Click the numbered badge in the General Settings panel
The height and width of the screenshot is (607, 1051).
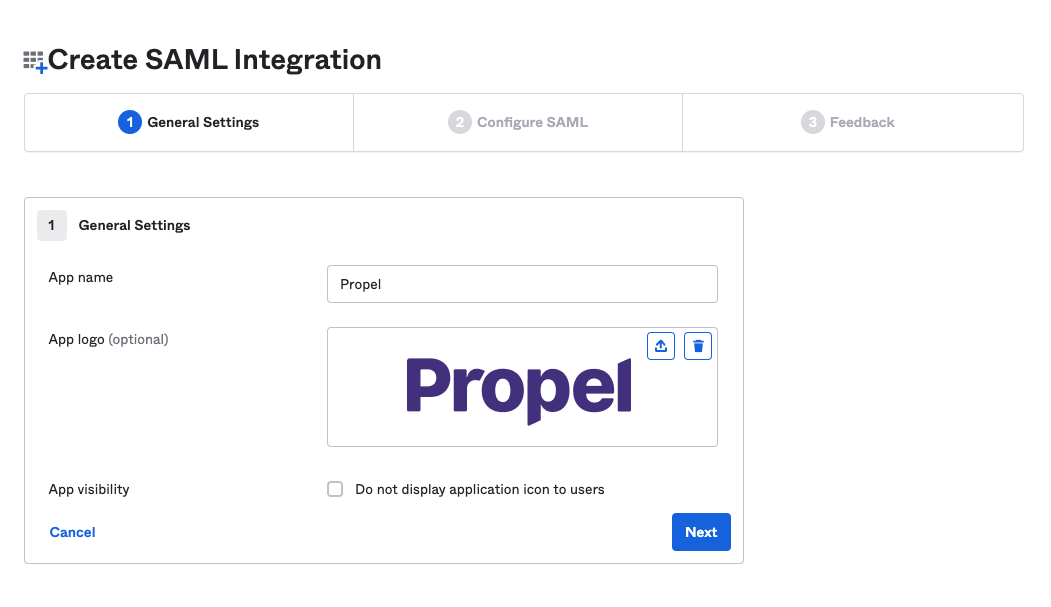(52, 225)
